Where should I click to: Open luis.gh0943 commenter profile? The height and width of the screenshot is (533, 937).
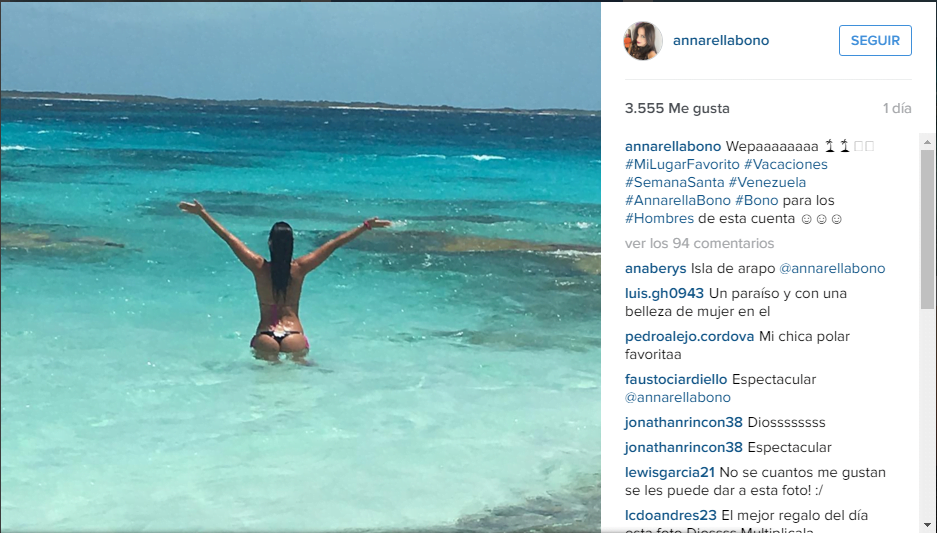coord(665,293)
